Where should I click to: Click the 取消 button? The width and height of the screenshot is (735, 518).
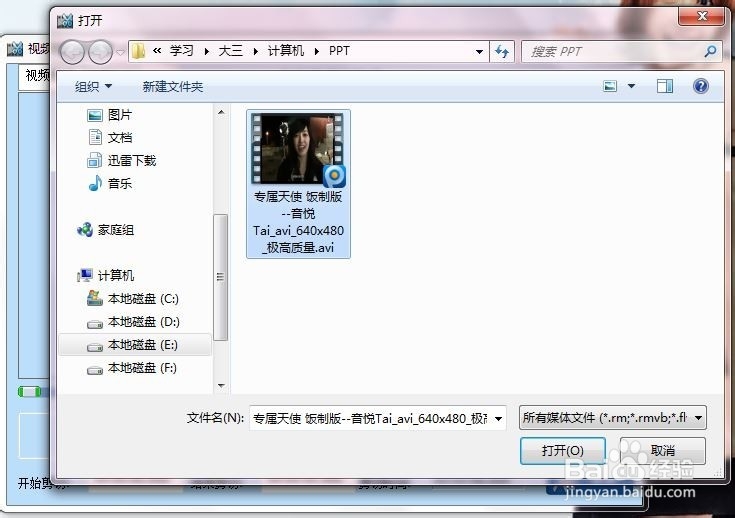[662, 450]
